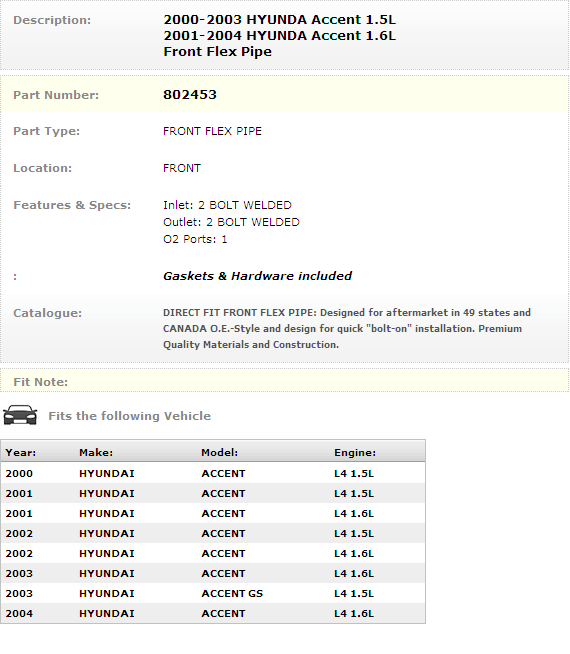This screenshot has height=654, width=570.
Task: Click the 'Catalogue:' label
Action: pyautogui.click(x=48, y=313)
